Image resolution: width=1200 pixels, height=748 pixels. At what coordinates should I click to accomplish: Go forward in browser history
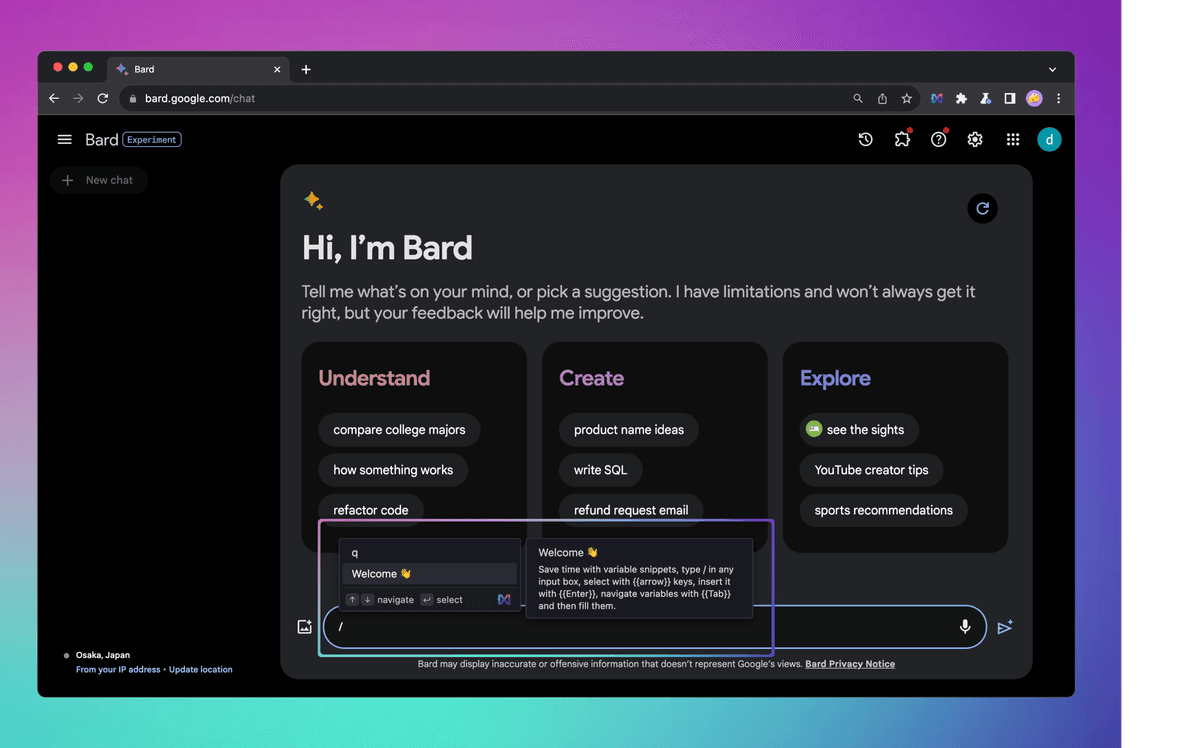coord(78,99)
